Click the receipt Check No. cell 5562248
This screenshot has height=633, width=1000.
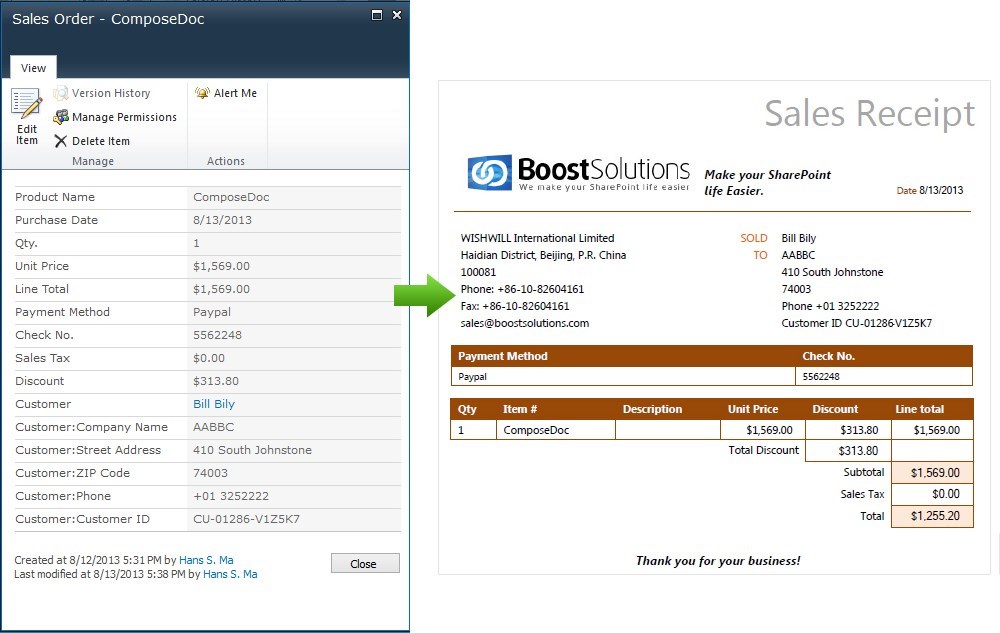point(884,376)
